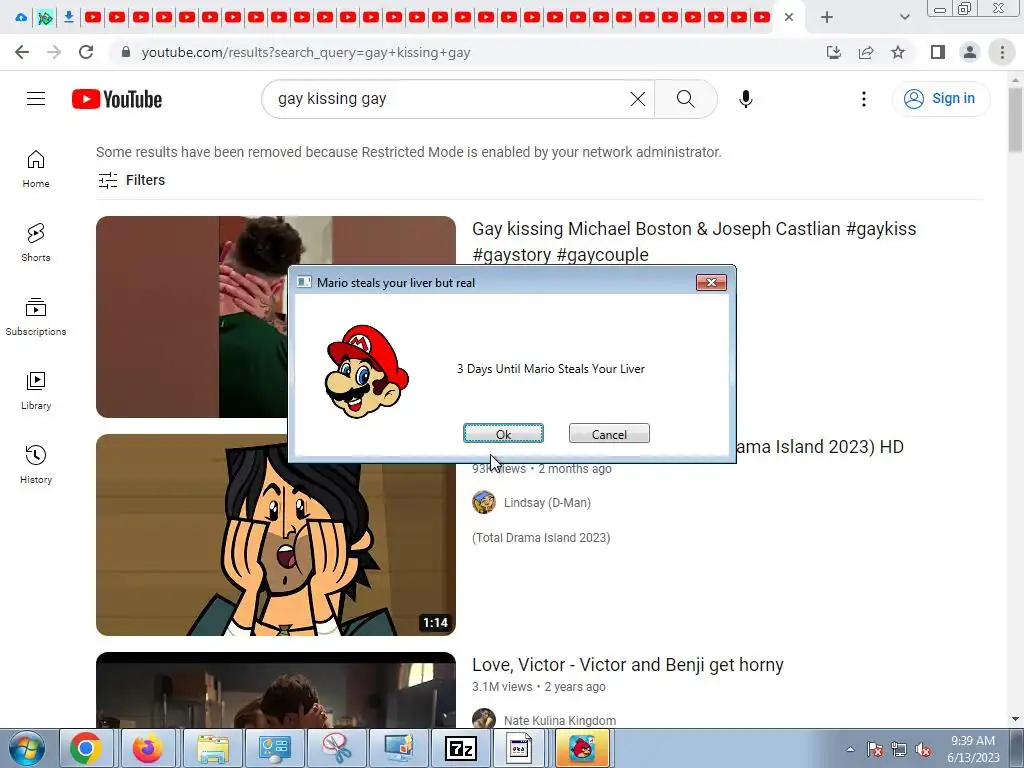This screenshot has height=768, width=1024.
Task: Open Windows Explorer from the taskbar
Action: tap(212, 748)
